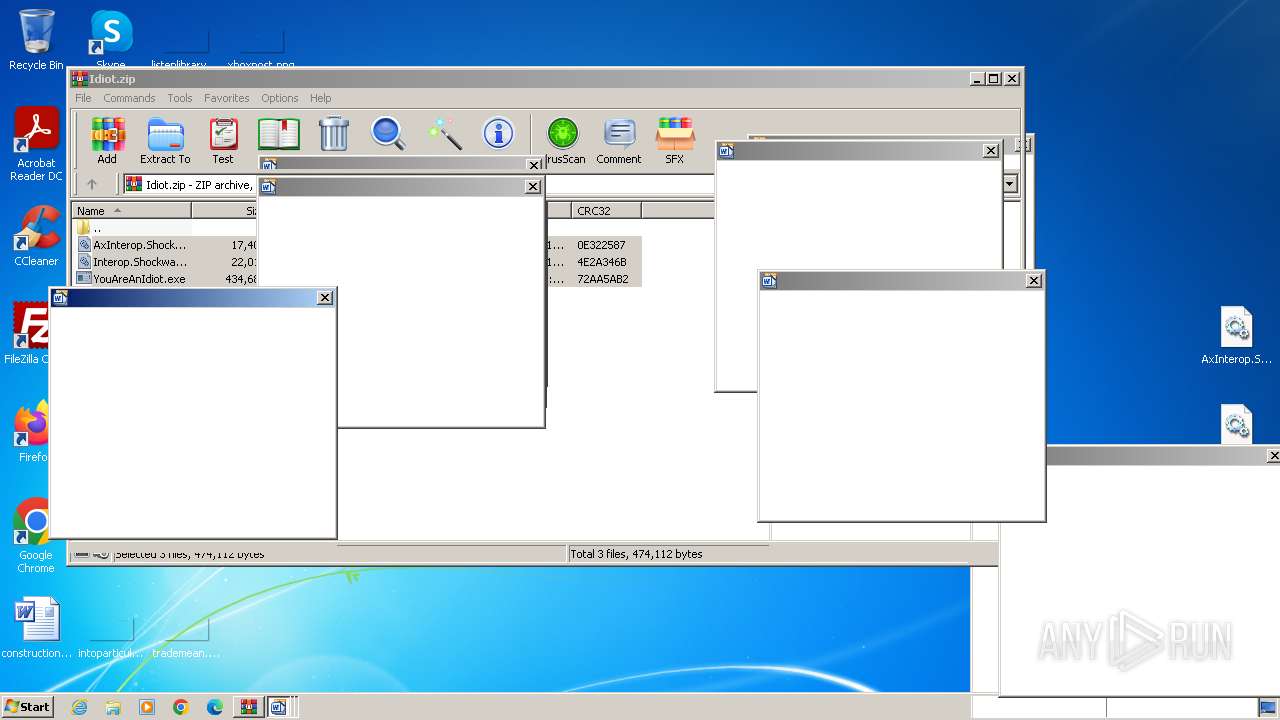Open Skype desktop shortcut
This screenshot has height=720, width=1280.
pos(111,40)
